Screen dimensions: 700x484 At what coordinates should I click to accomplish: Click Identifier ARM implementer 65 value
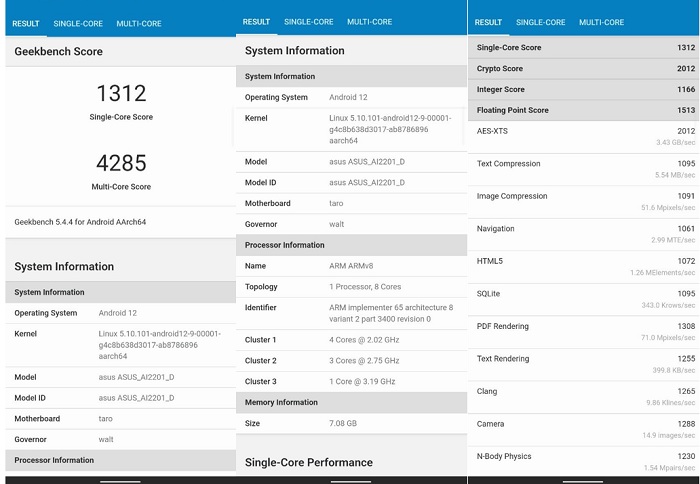pos(391,313)
